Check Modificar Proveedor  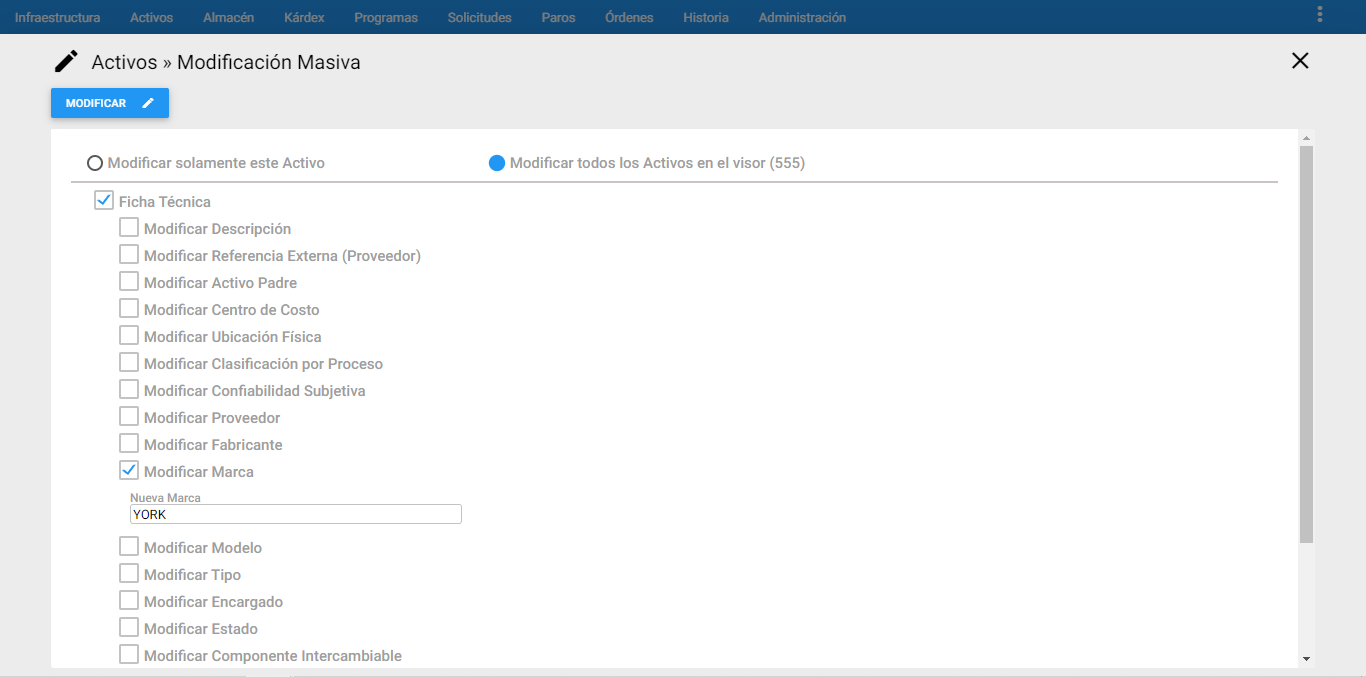[x=129, y=416]
